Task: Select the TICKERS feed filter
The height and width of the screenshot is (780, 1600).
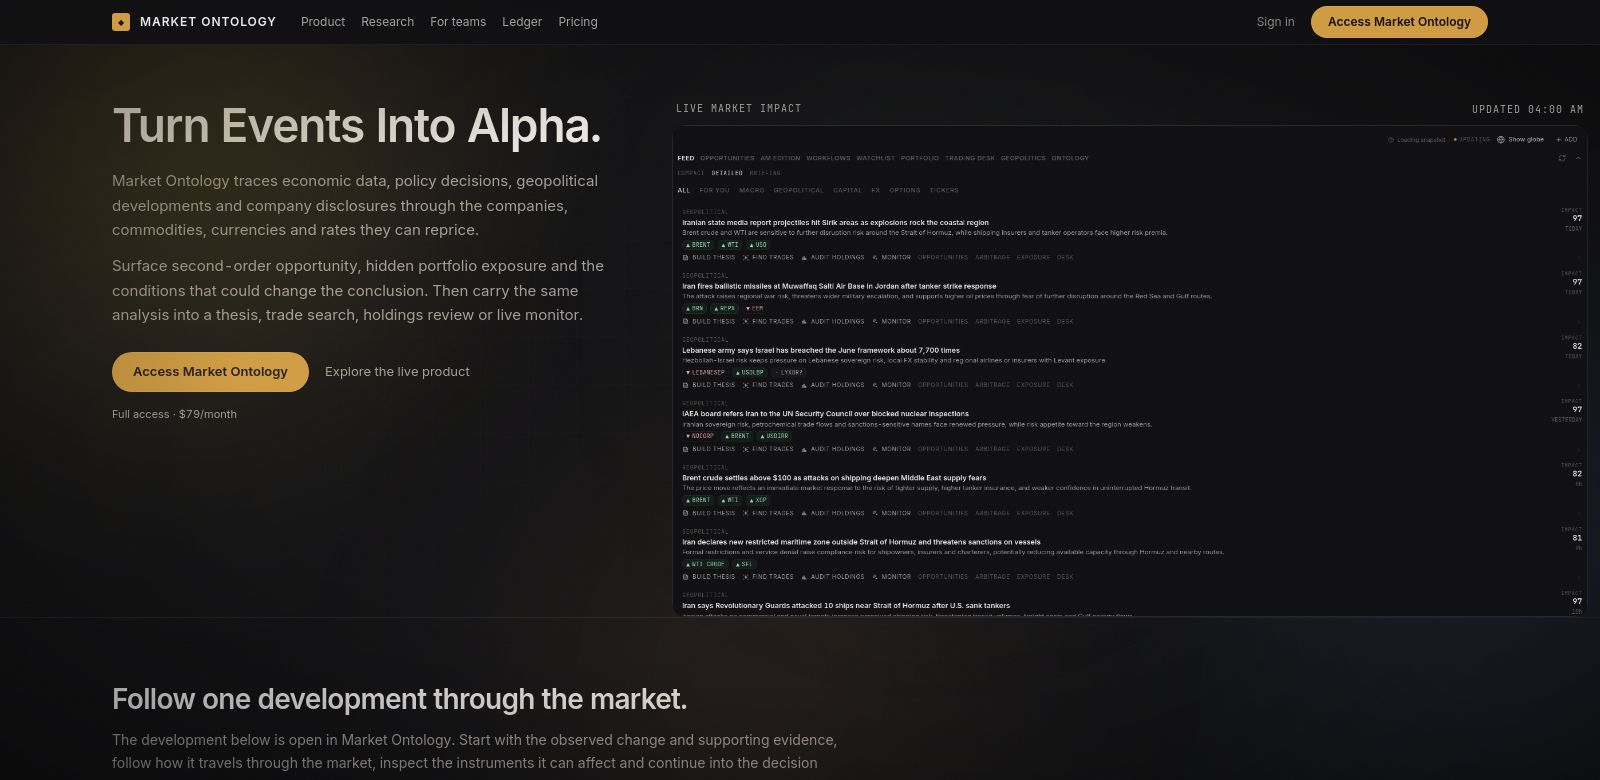Action: click(944, 190)
